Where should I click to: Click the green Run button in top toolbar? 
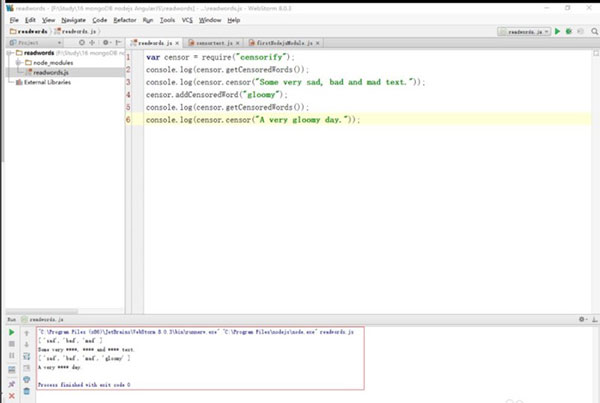[x=557, y=31]
